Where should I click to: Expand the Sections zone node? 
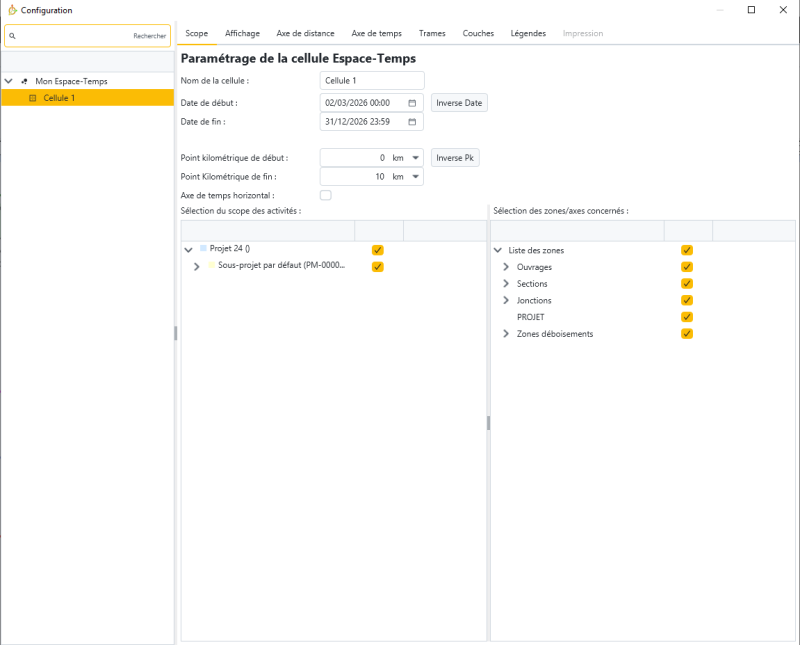pyautogui.click(x=506, y=284)
